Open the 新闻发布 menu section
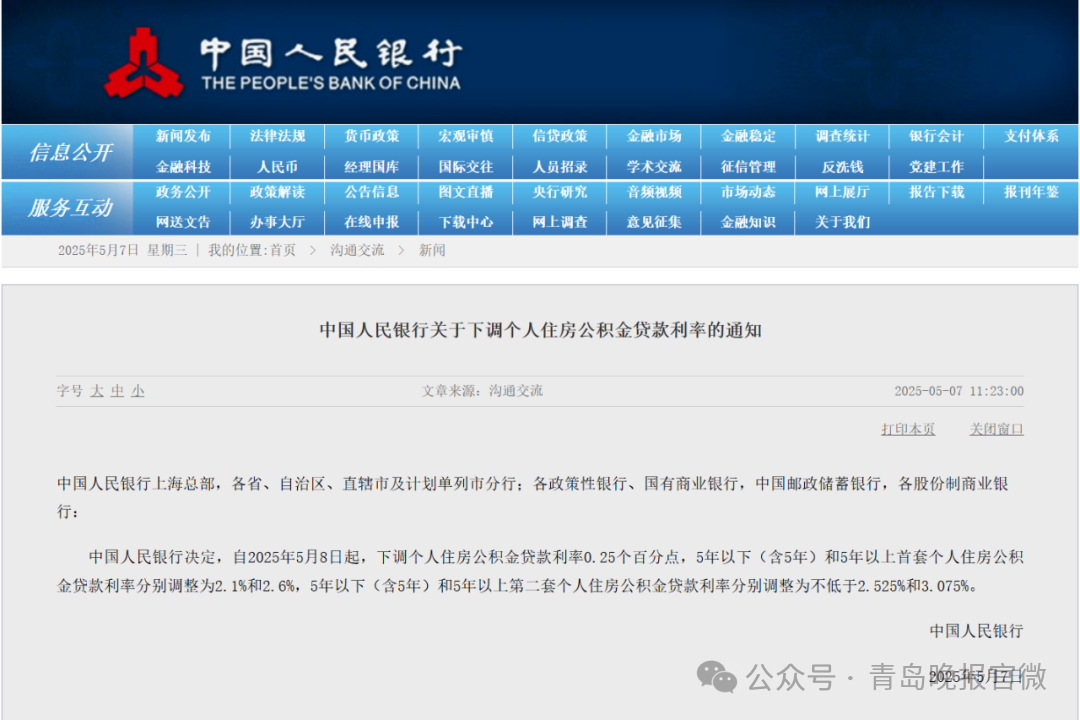1080x720 pixels. (183, 136)
